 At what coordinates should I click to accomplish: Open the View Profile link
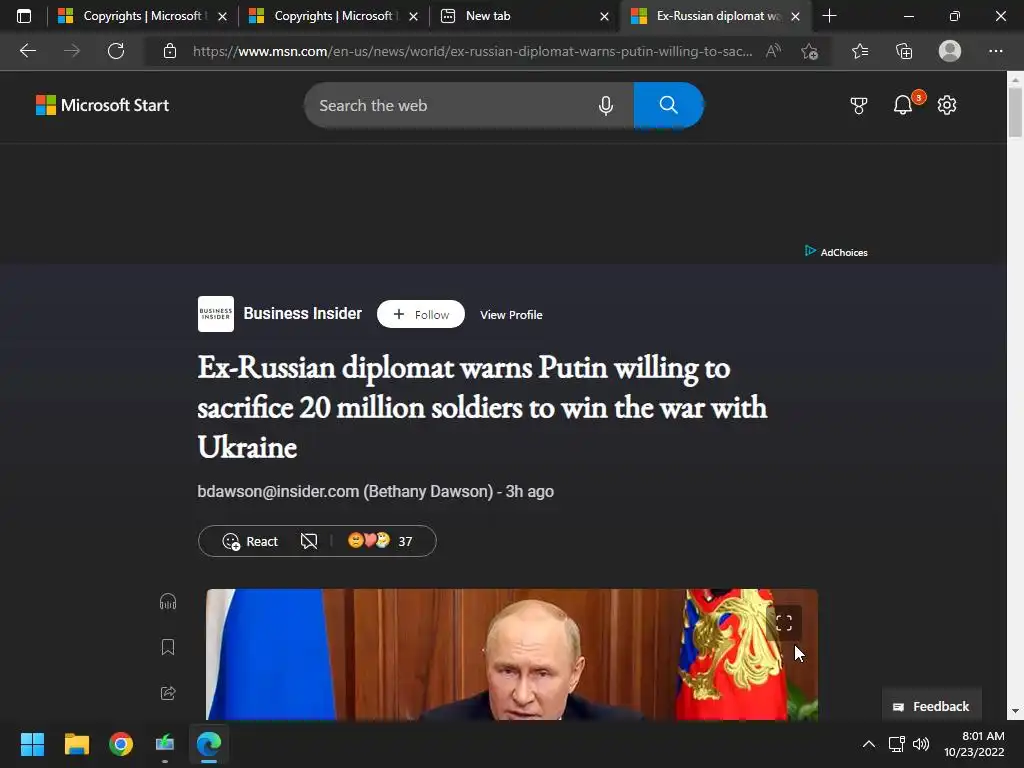coord(511,315)
